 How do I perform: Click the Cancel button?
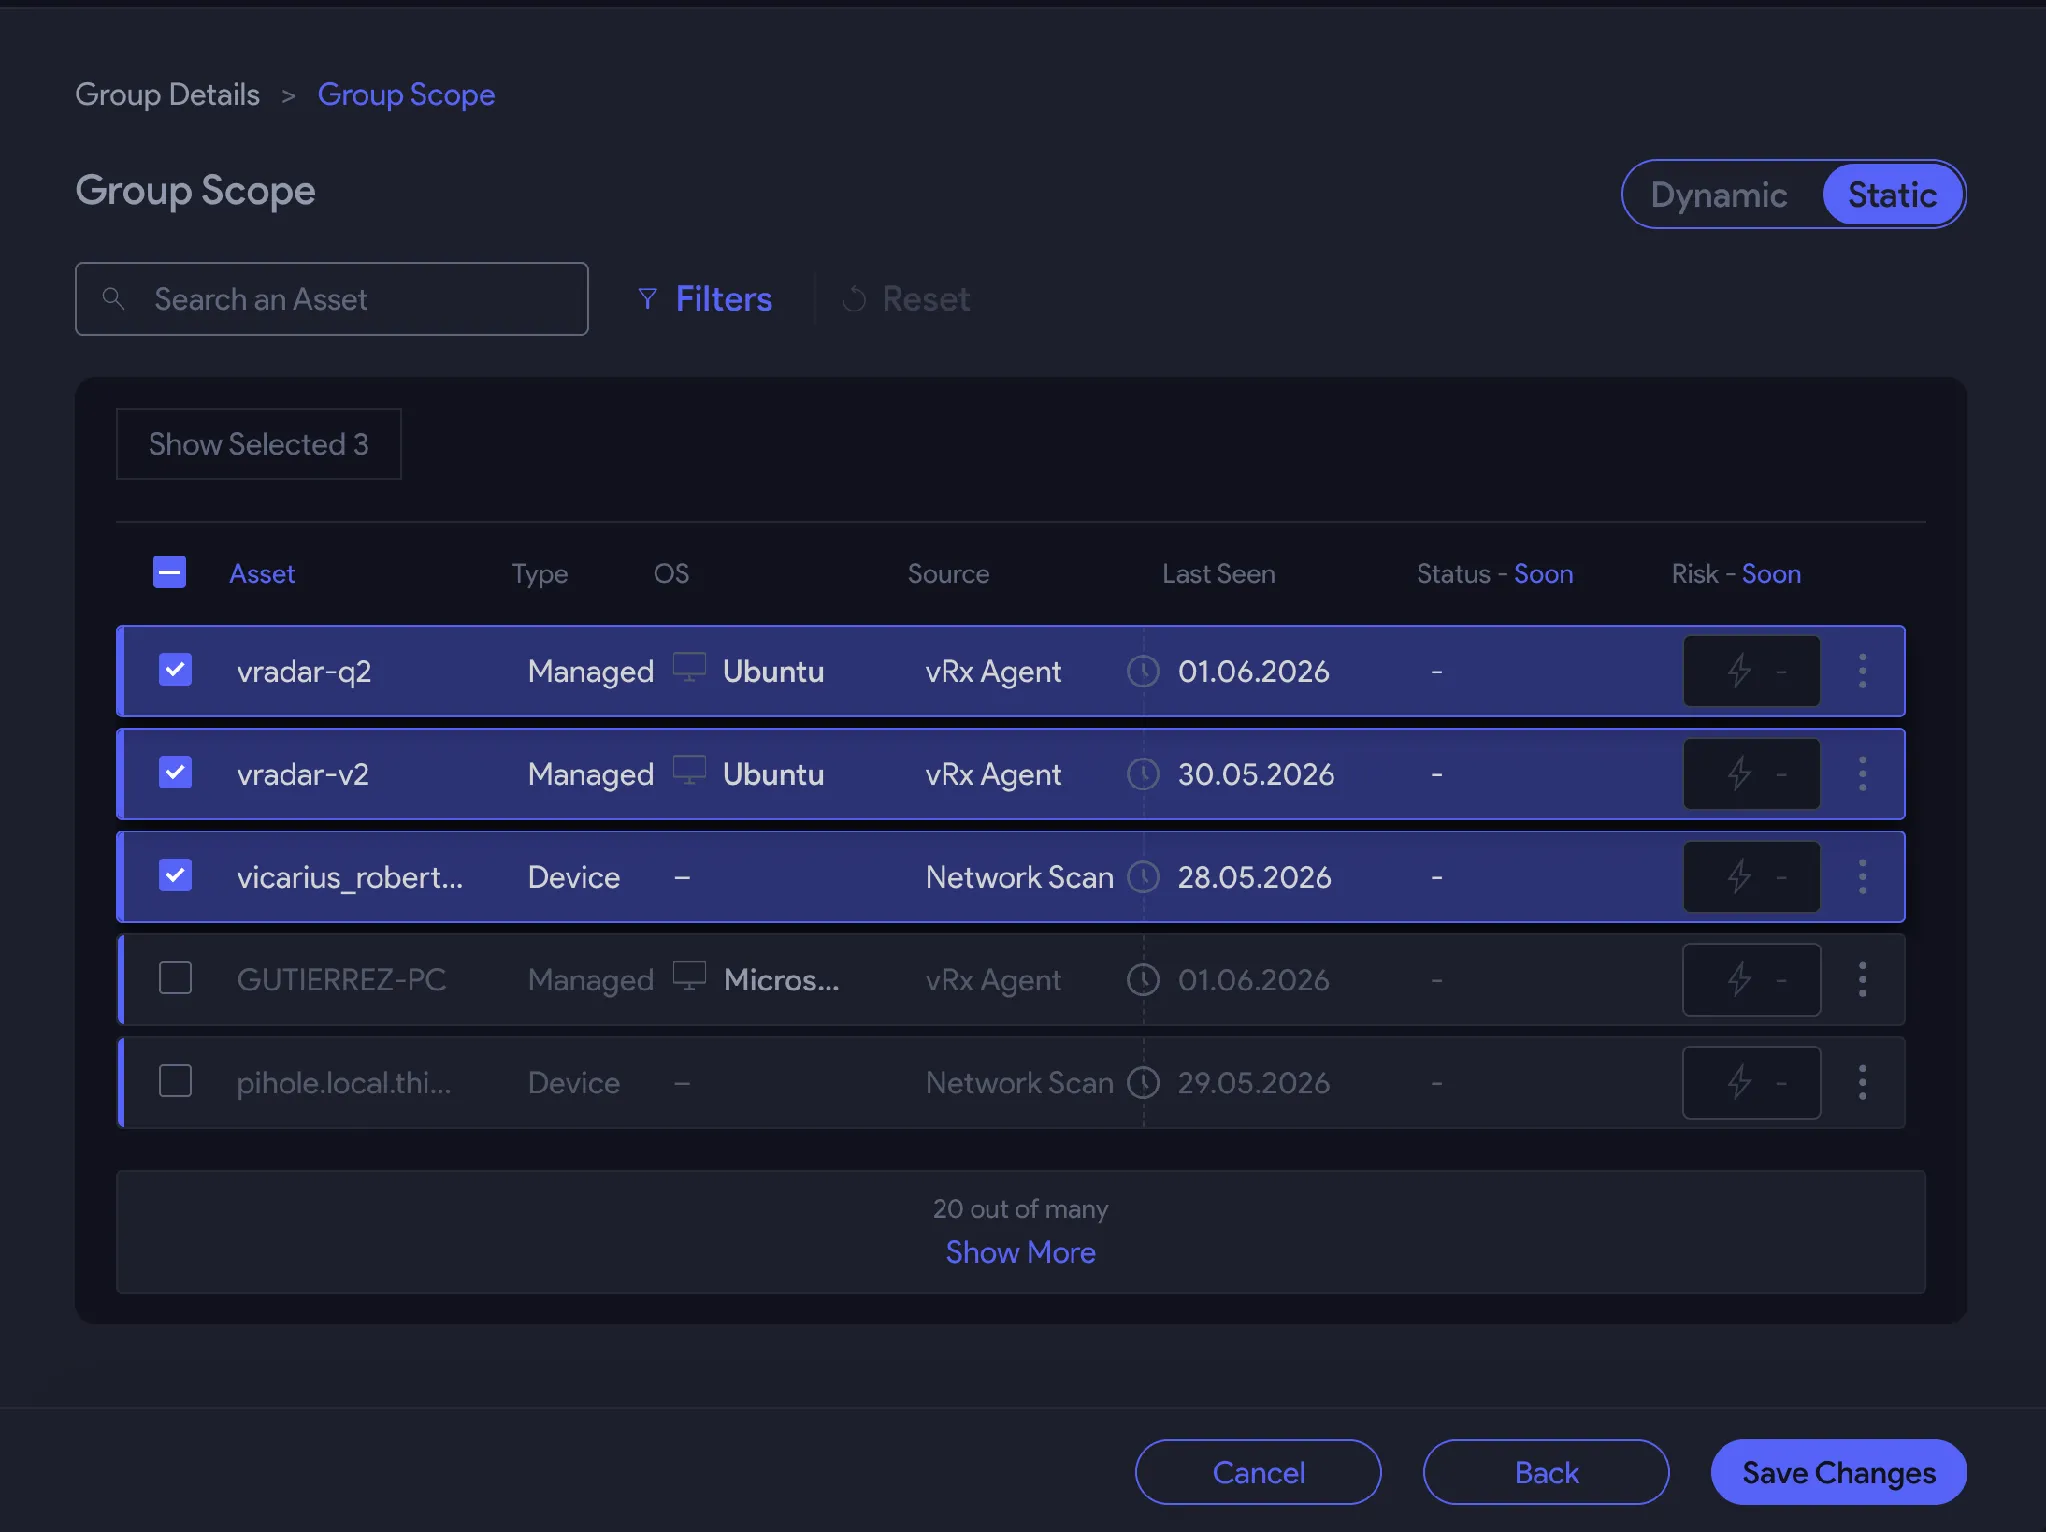click(1258, 1472)
